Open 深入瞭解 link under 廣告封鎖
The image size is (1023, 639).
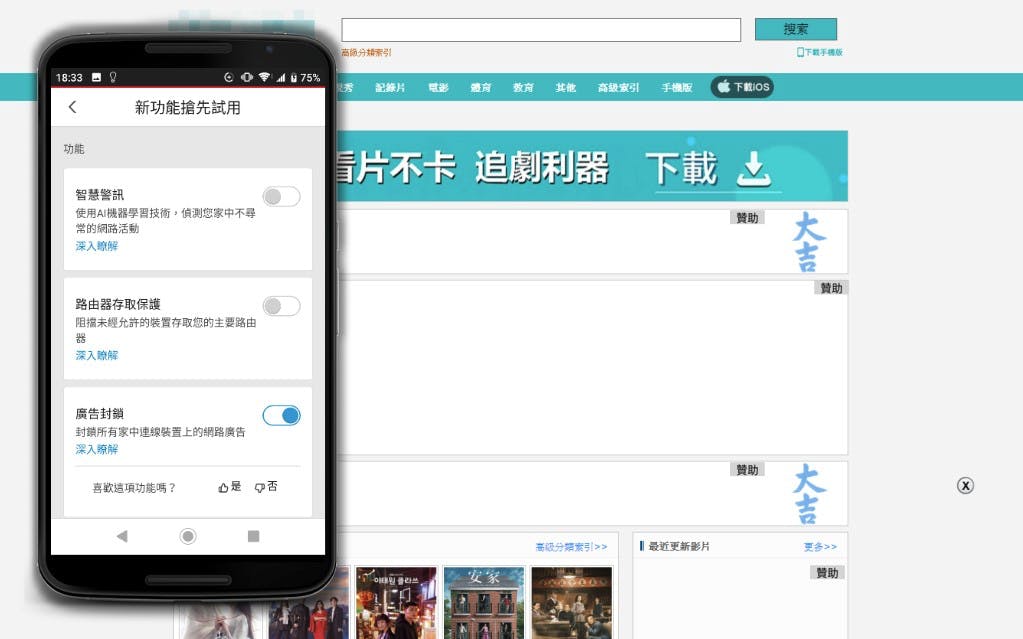point(97,449)
